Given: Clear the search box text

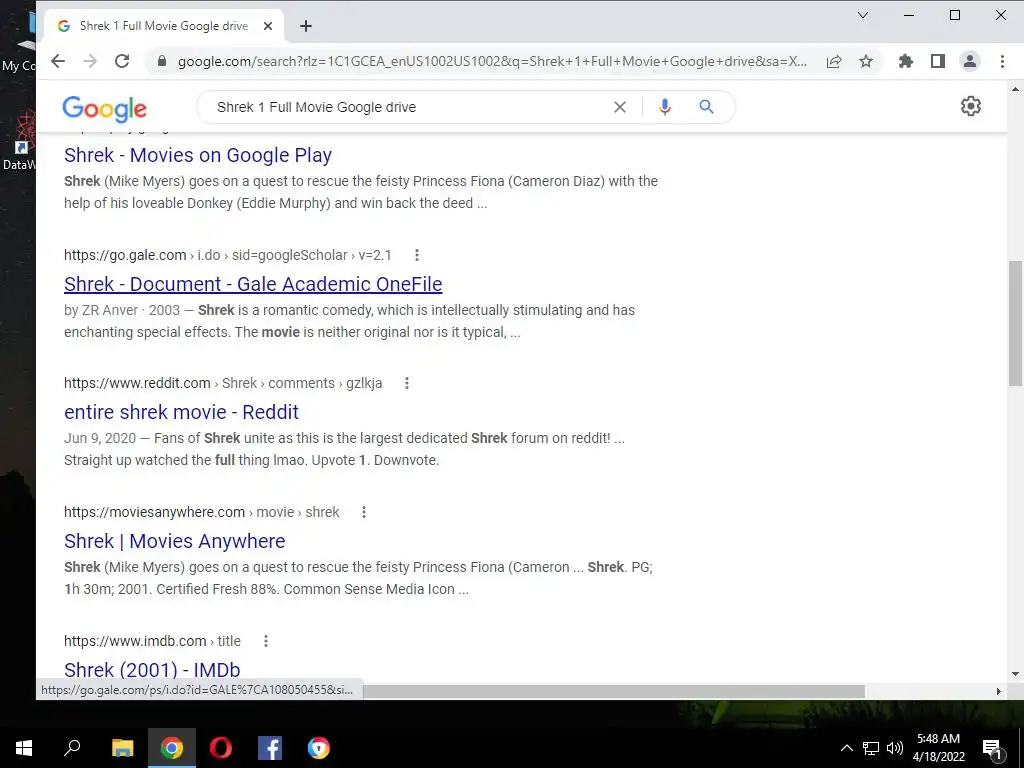Looking at the screenshot, I should 620,107.
